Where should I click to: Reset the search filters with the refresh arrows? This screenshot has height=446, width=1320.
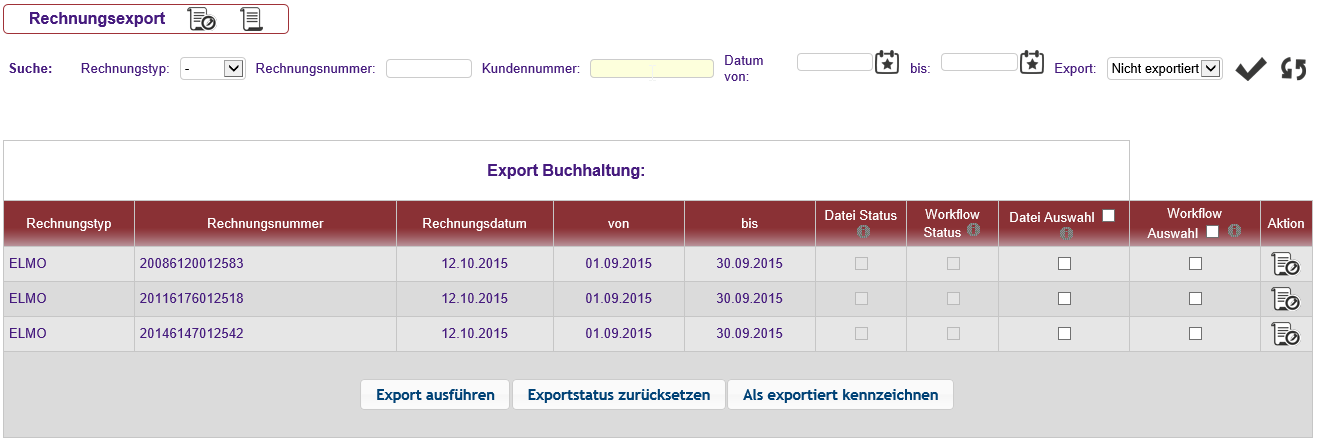[1294, 69]
